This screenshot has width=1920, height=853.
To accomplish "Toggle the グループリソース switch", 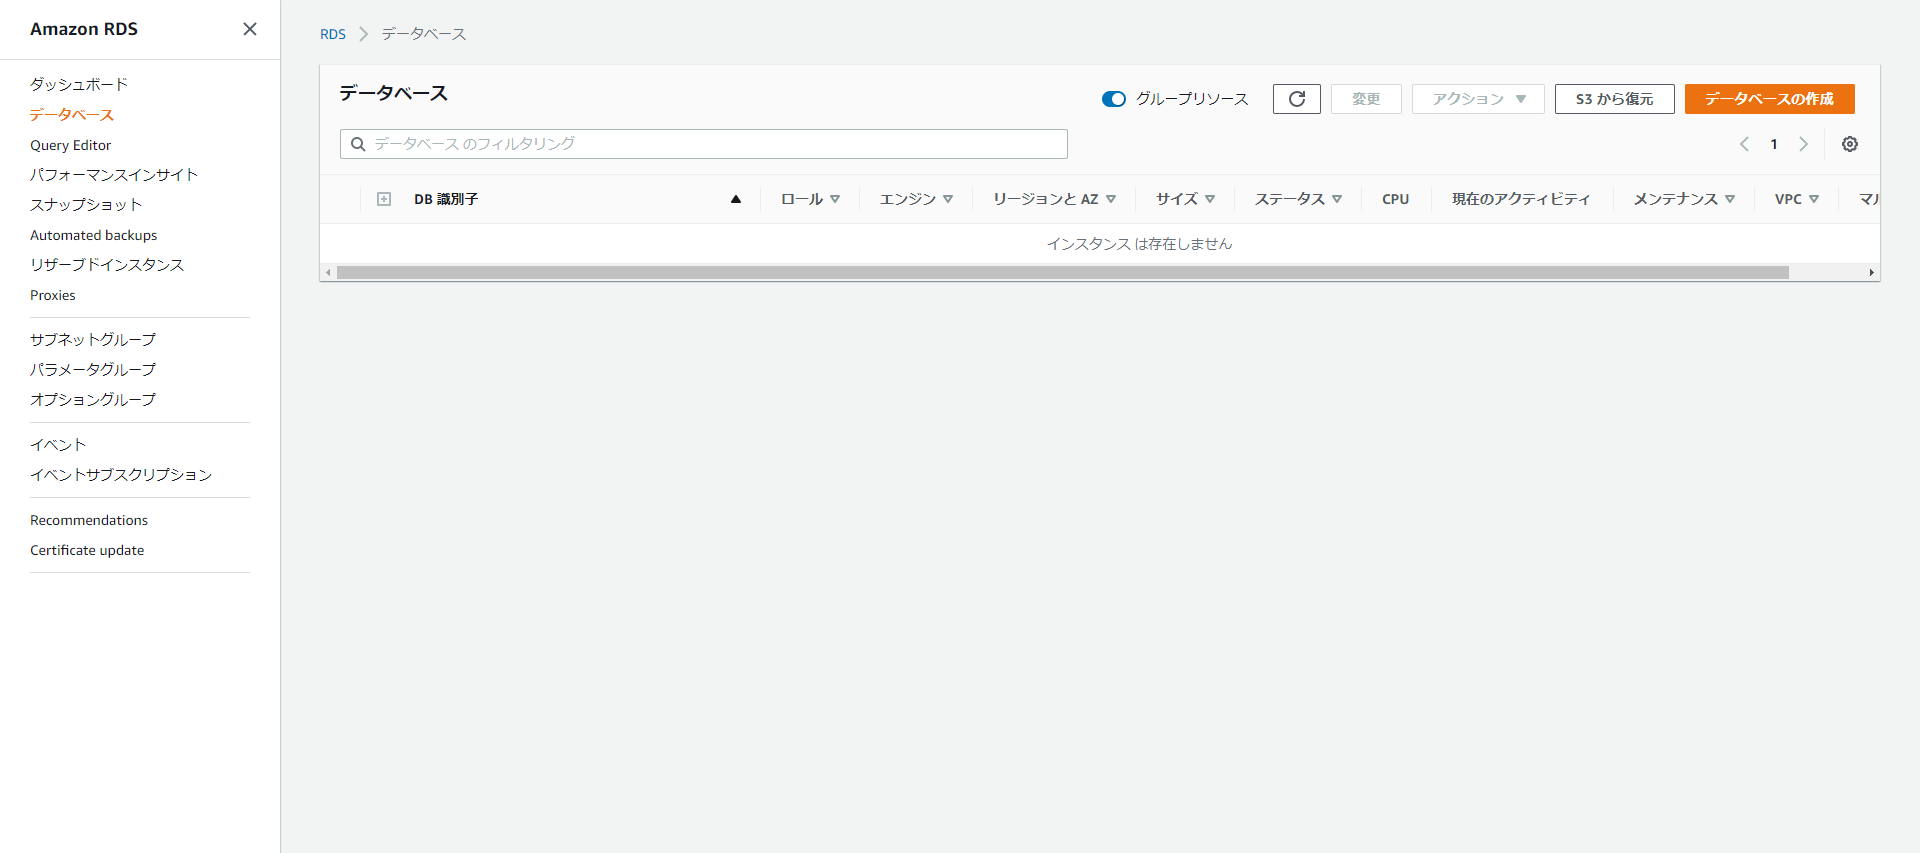I will click(1113, 99).
